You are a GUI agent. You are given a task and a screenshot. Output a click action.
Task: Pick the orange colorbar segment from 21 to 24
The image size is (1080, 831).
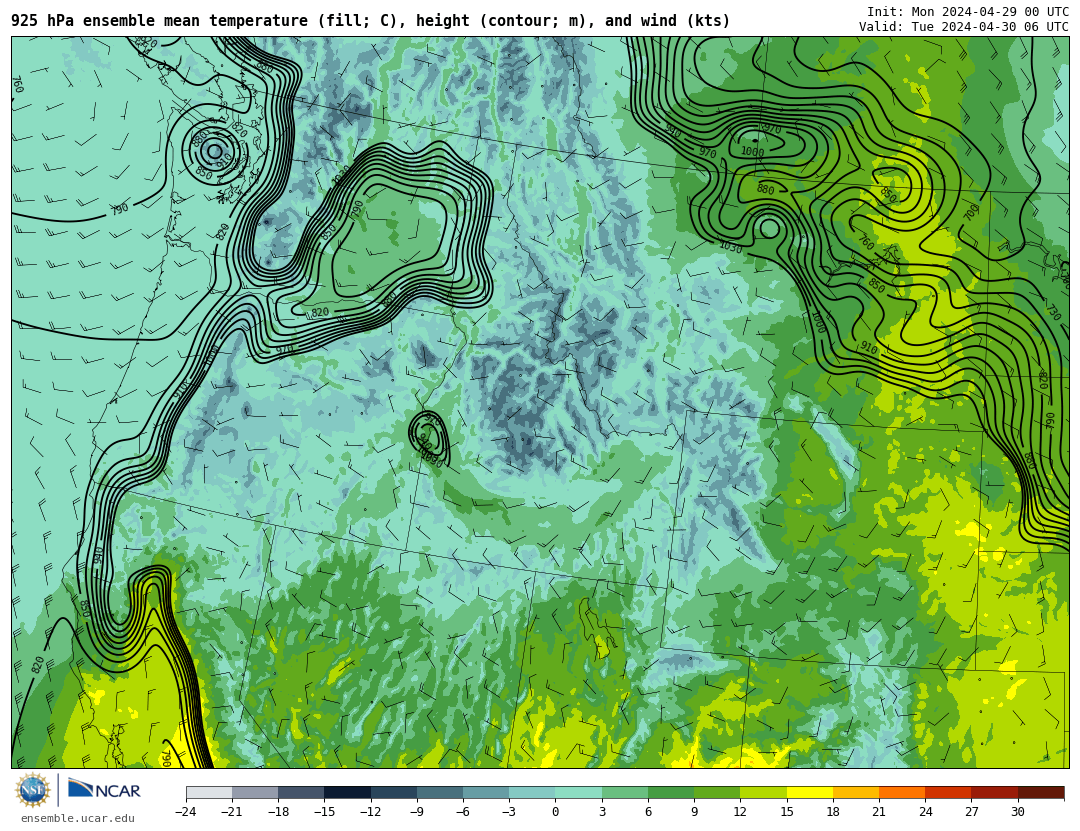(902, 792)
